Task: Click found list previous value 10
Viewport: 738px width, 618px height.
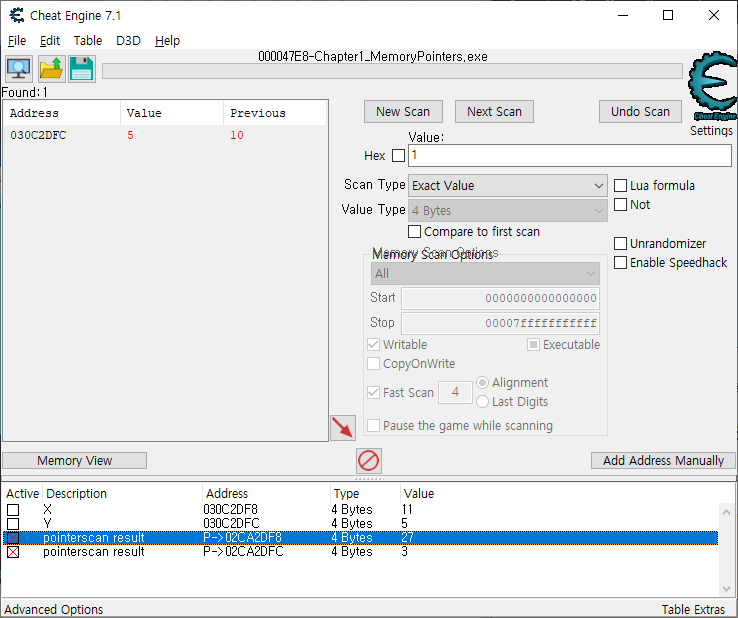Action: tap(237, 136)
